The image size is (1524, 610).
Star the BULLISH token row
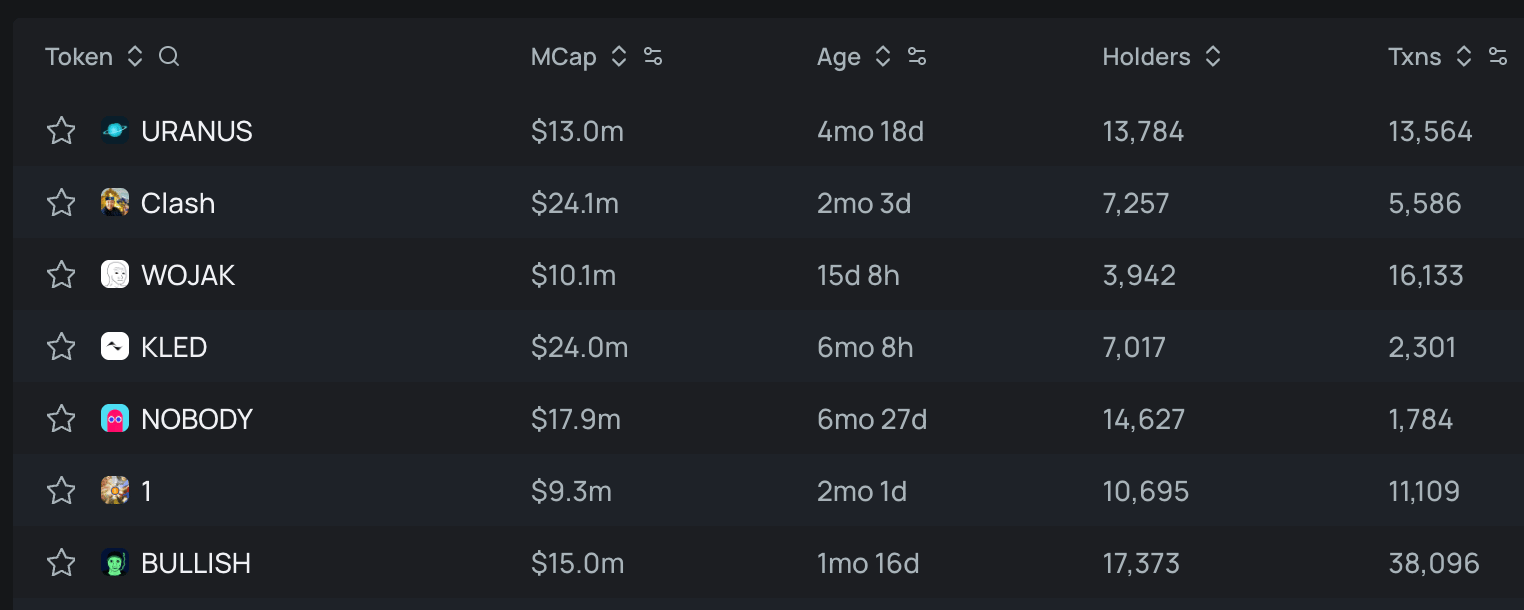coord(61,563)
